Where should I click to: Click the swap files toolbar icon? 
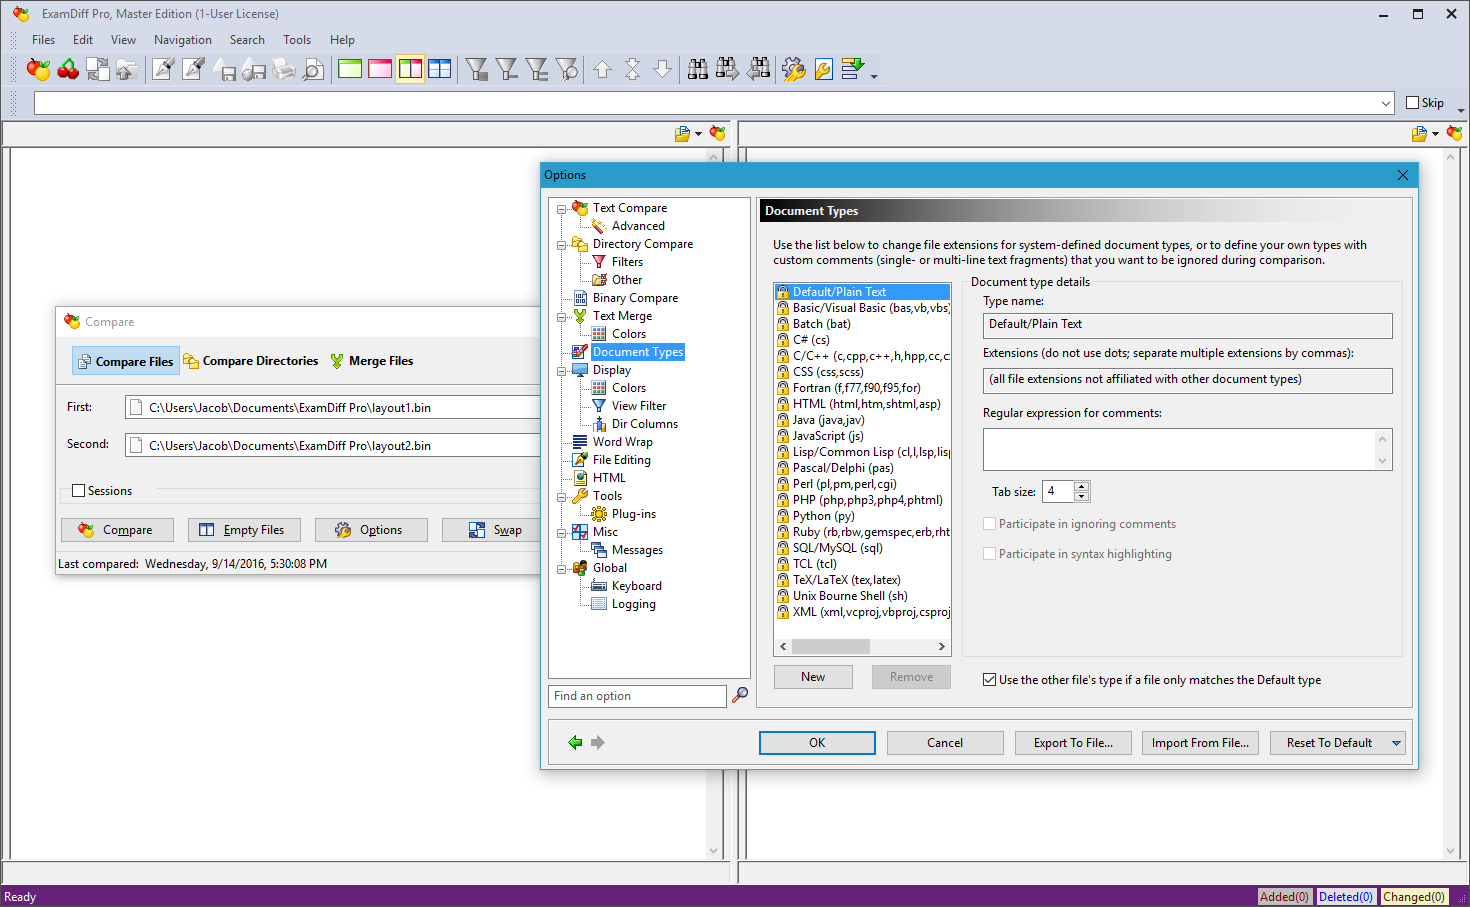98,69
